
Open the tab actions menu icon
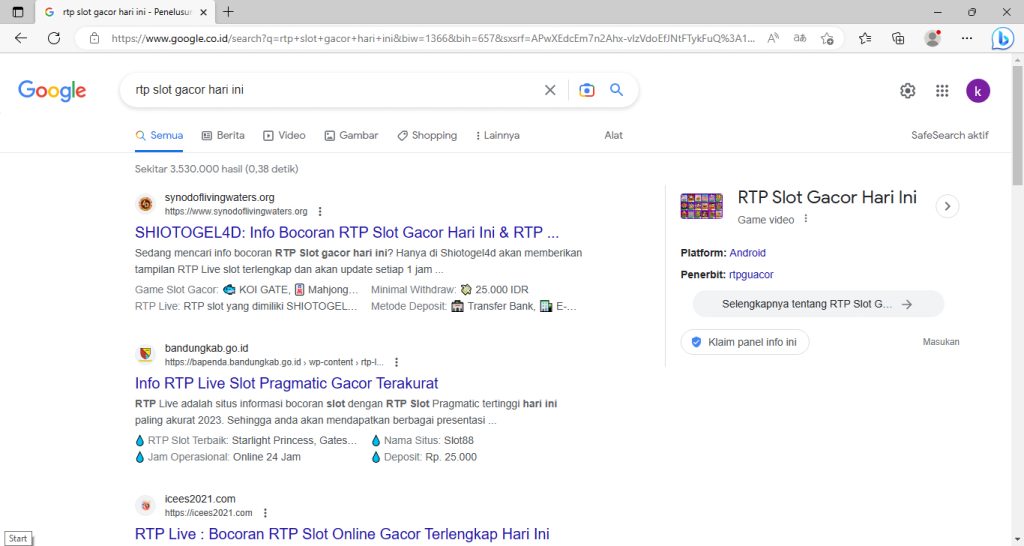click(x=18, y=12)
